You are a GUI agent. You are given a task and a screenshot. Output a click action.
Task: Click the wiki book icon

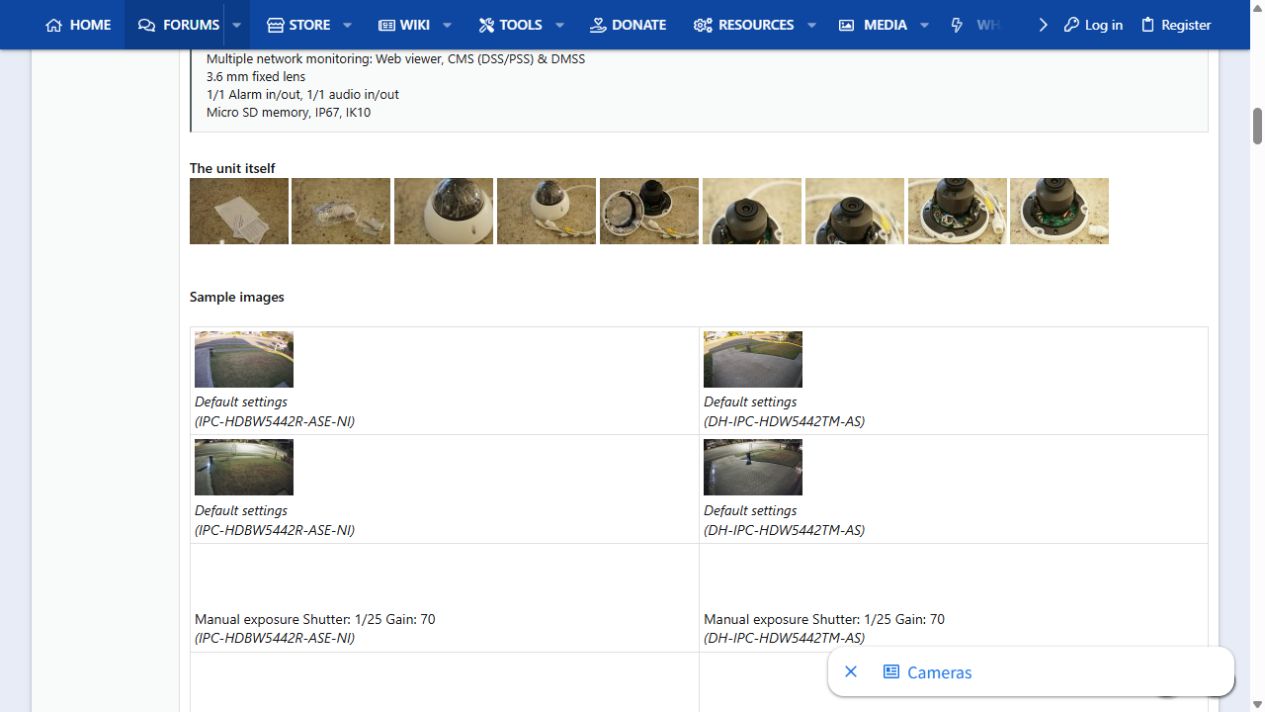387,25
